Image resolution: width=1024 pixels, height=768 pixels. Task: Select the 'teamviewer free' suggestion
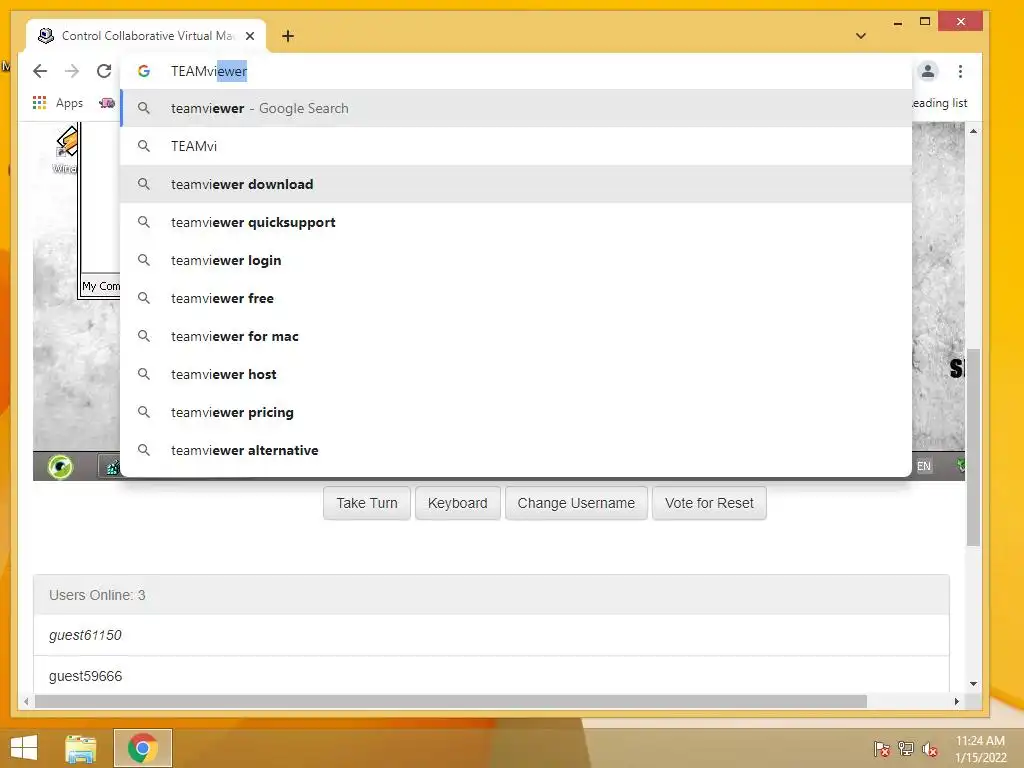(516, 298)
